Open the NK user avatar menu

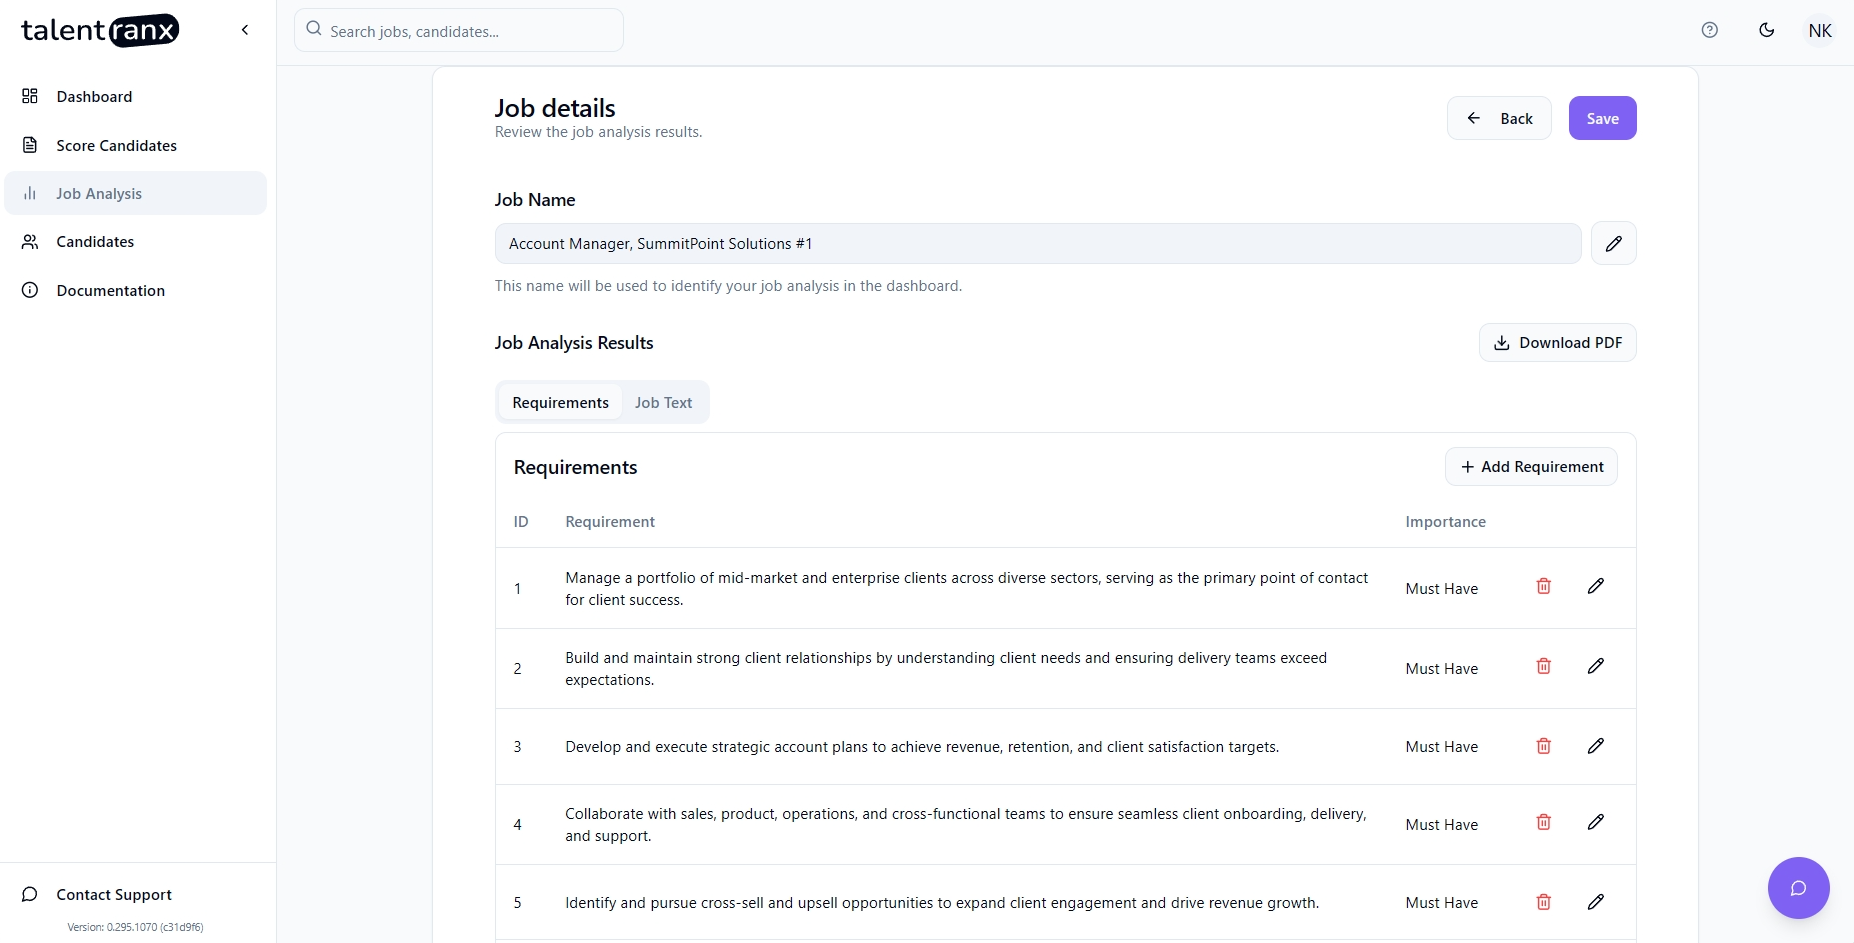click(1819, 30)
